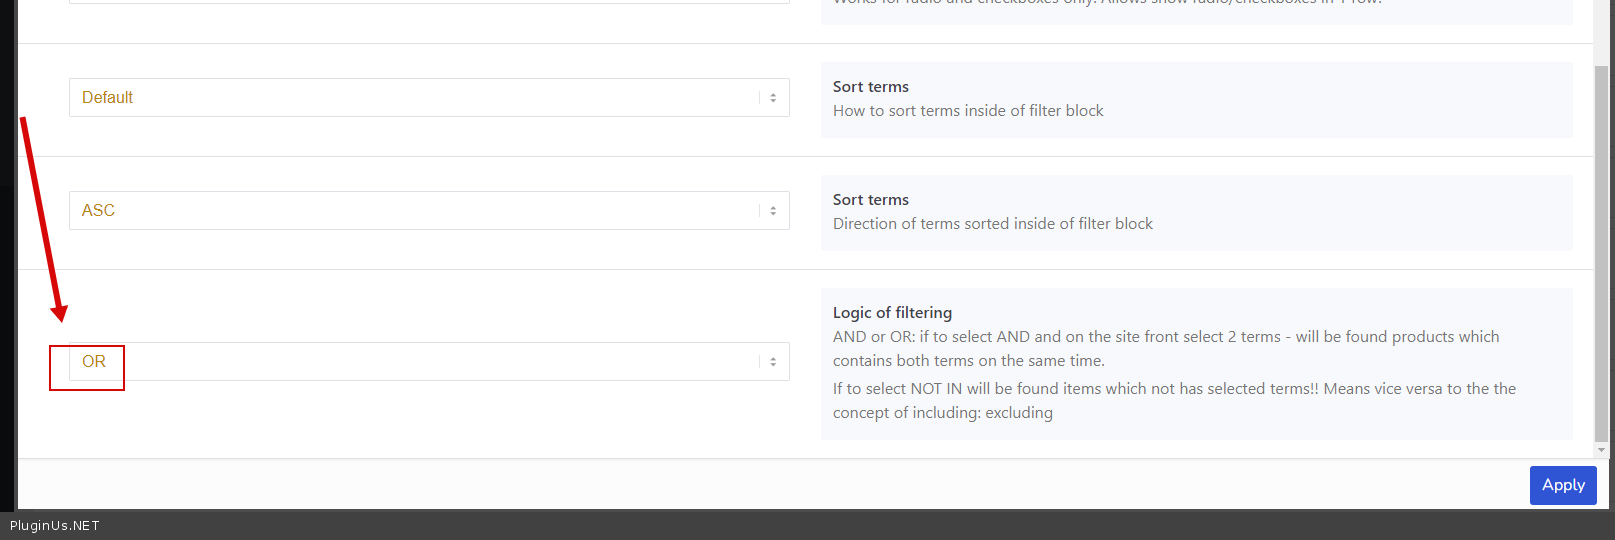Click the selected "OR" value text
The image size is (1615, 540).
(94, 362)
